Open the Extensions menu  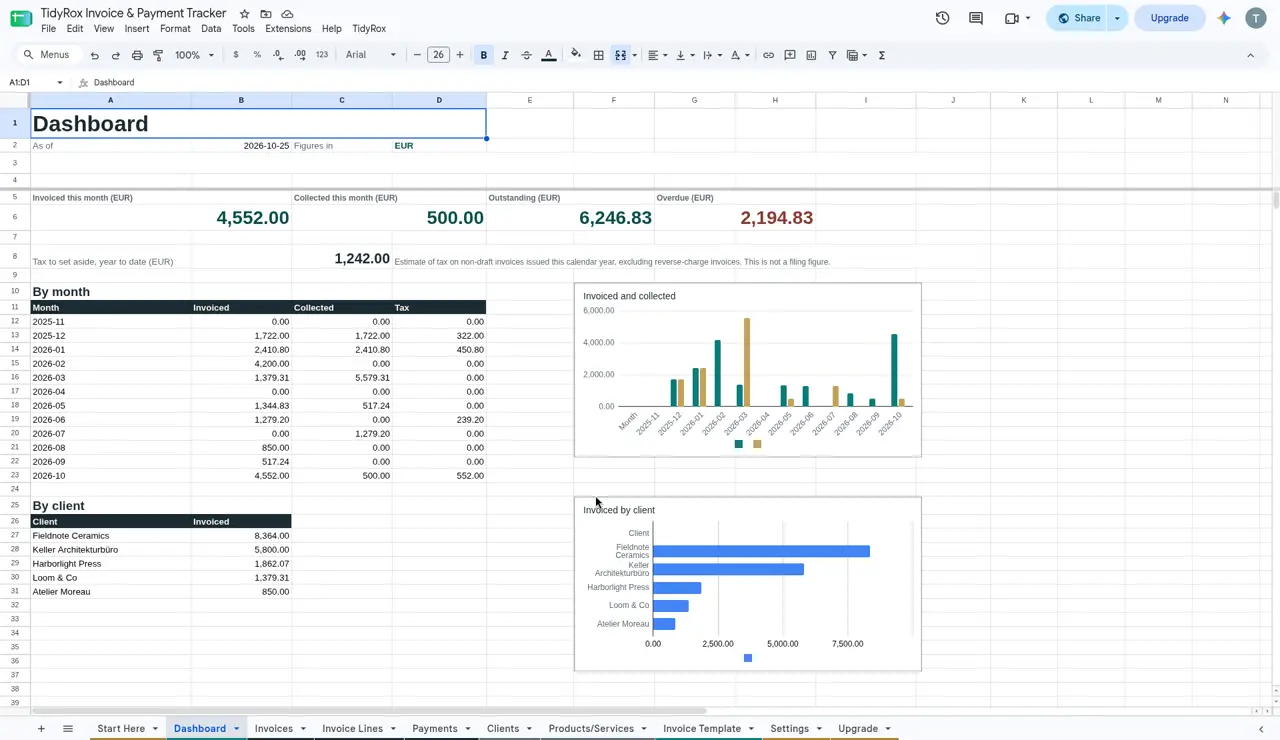288,29
